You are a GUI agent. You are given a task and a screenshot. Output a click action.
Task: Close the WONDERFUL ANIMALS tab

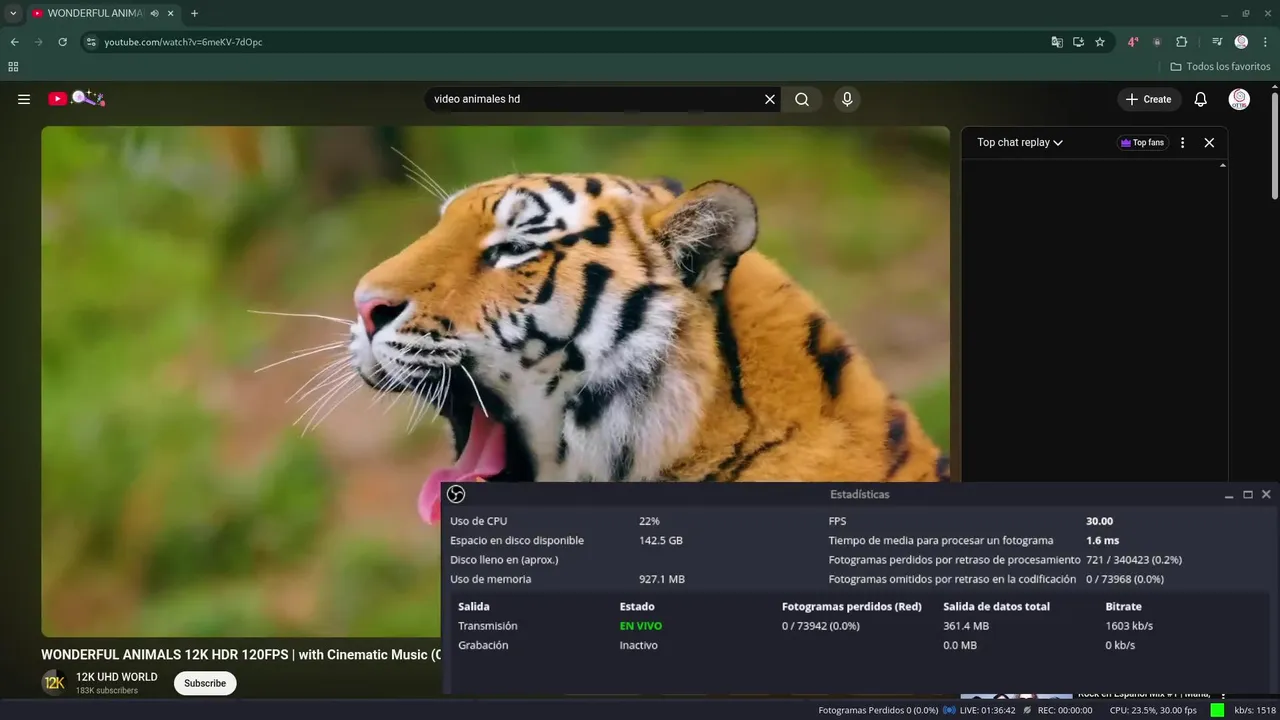click(x=171, y=13)
